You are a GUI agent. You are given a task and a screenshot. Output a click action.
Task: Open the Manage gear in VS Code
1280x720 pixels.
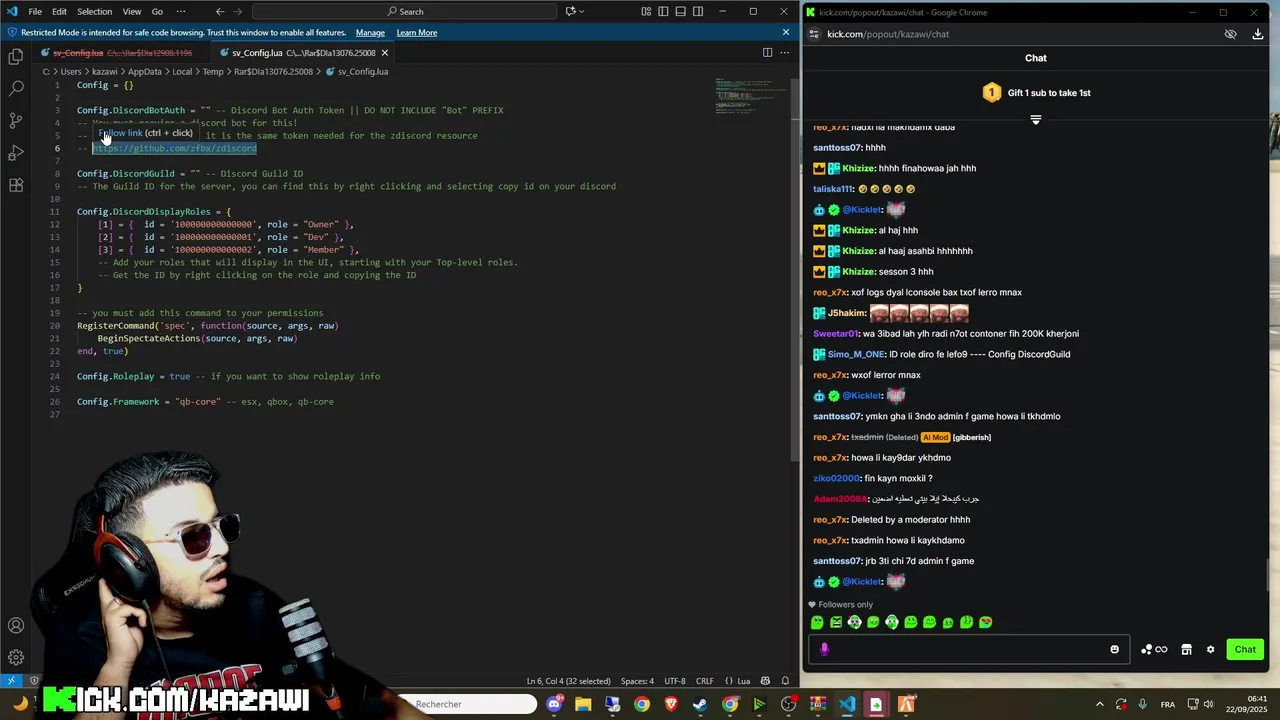click(x=16, y=657)
